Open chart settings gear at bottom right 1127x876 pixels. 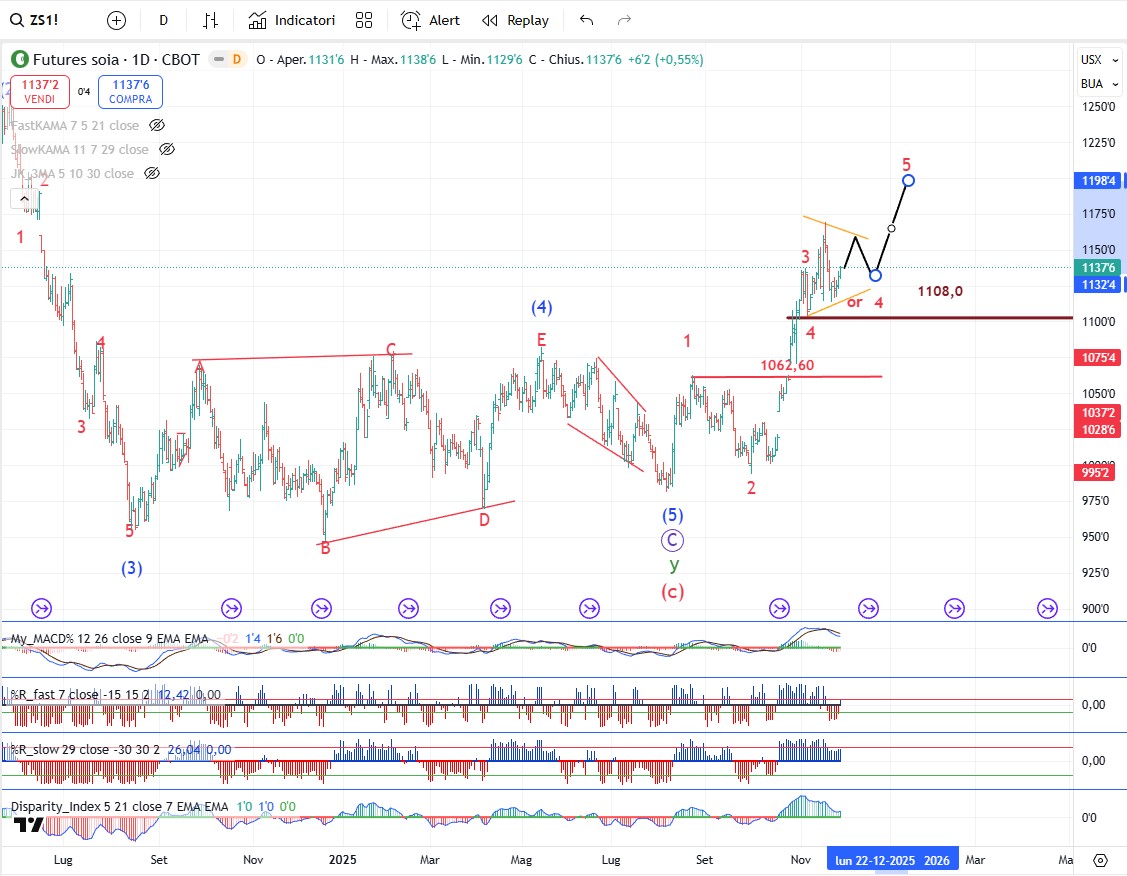[1100, 860]
